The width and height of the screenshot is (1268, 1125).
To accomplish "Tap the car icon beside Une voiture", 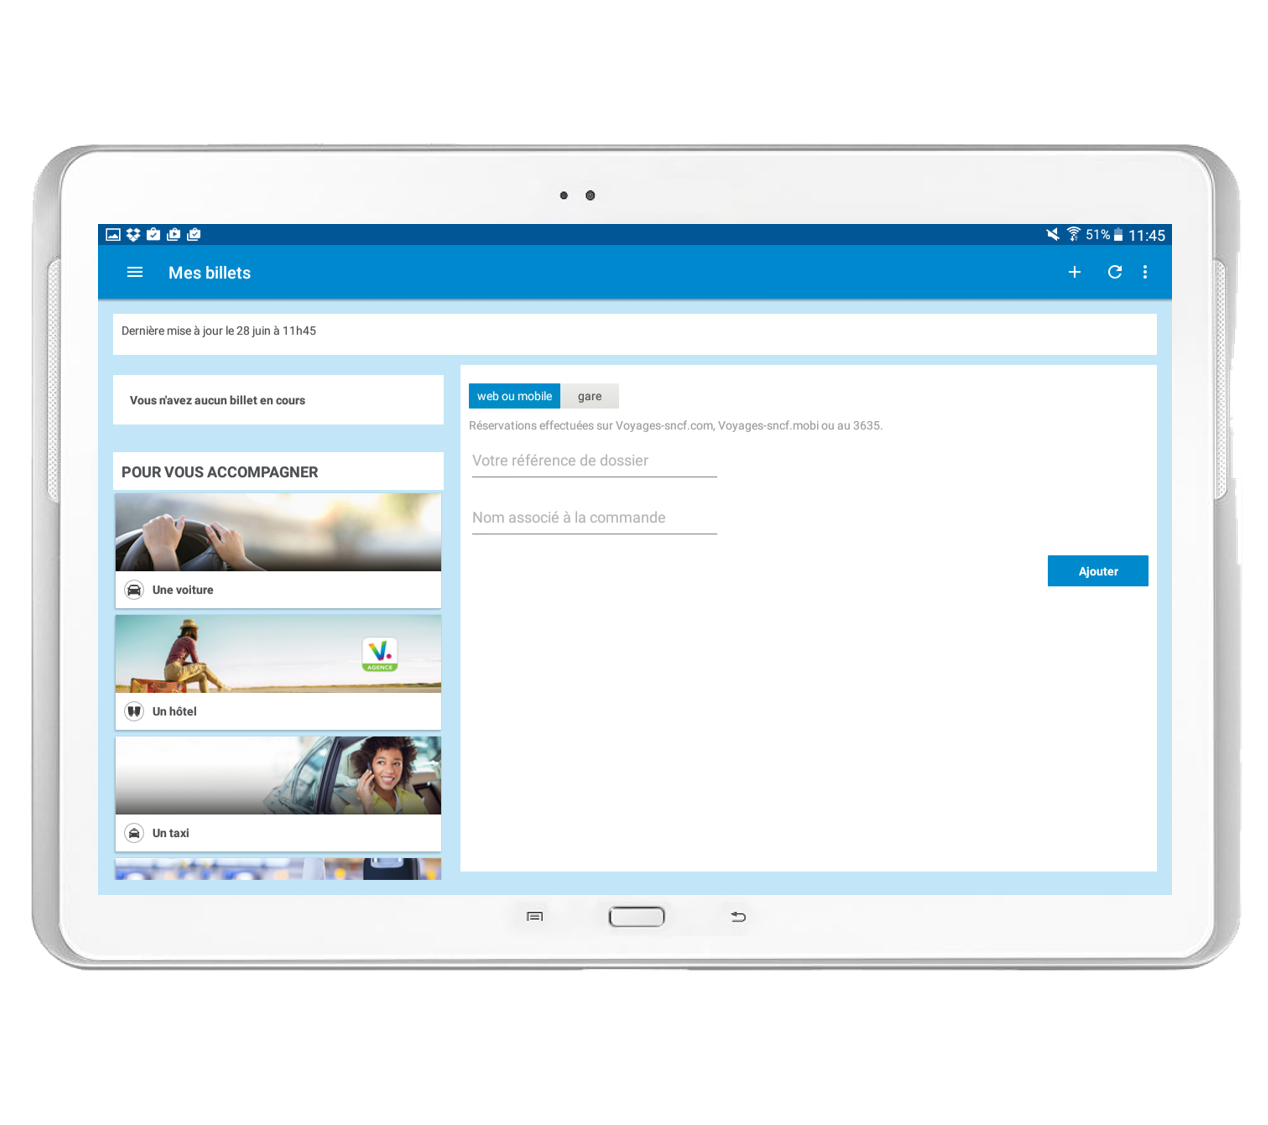I will point(134,590).
